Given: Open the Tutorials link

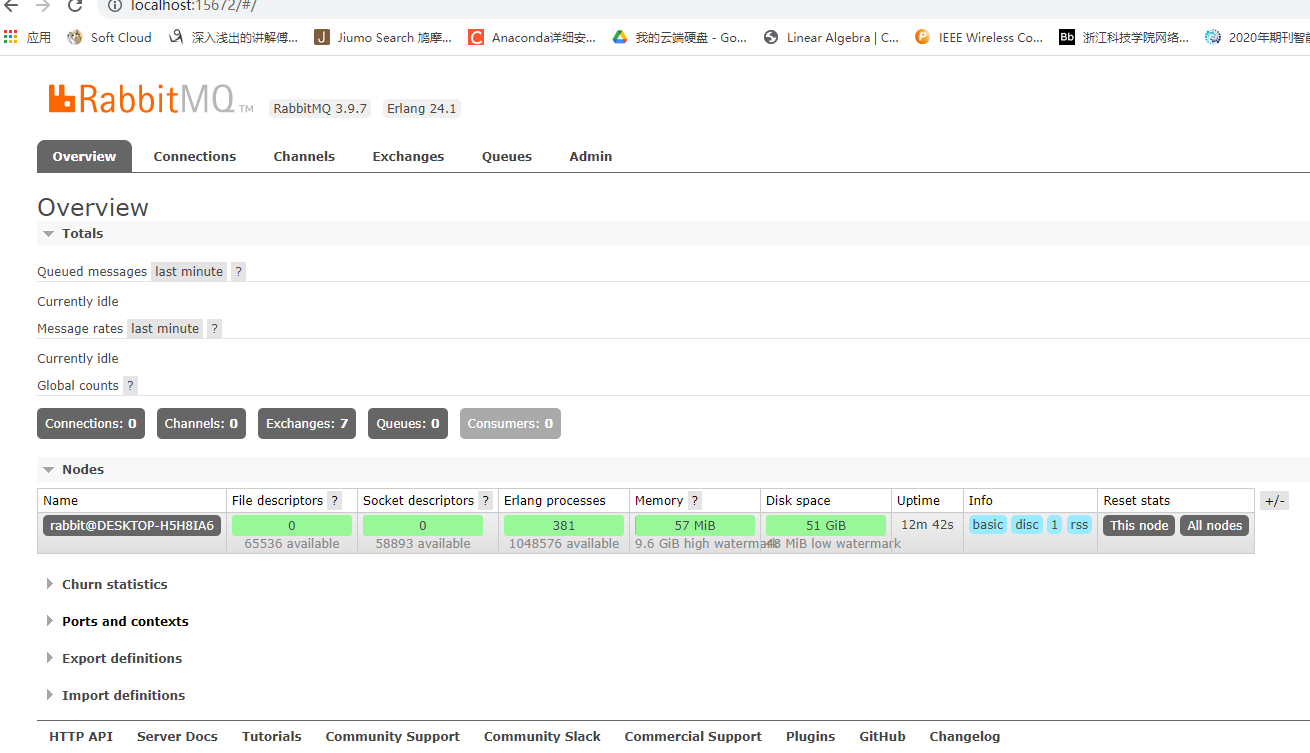Looking at the screenshot, I should point(271,736).
